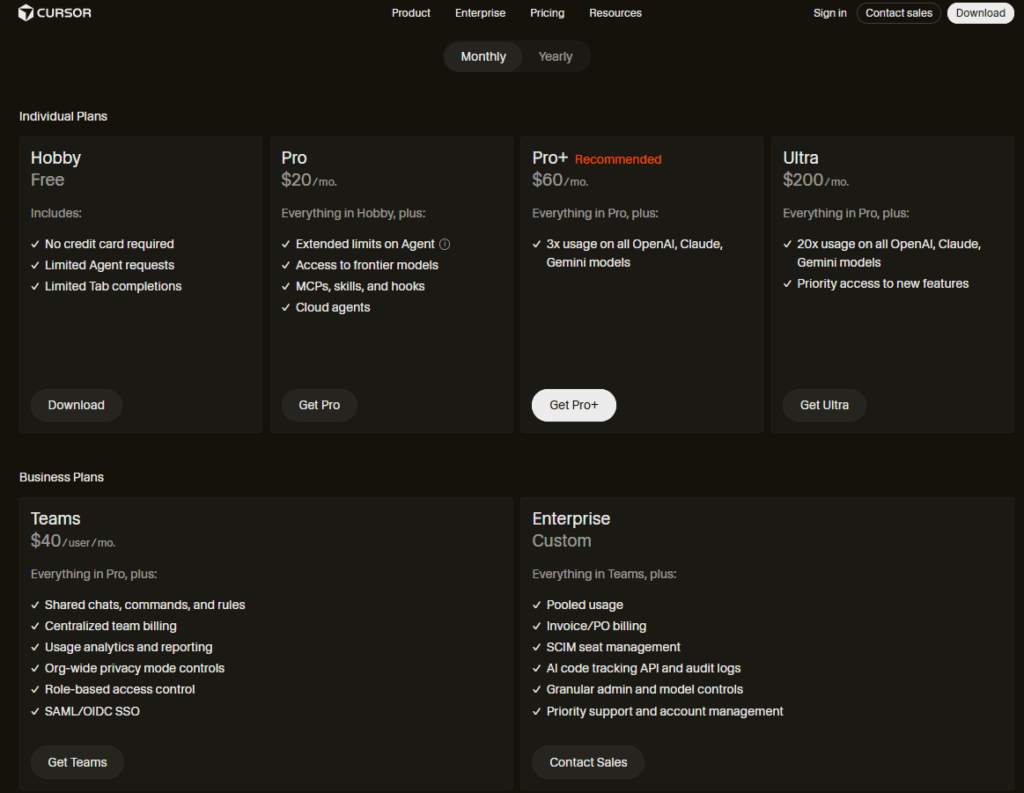This screenshot has height=793, width=1024.
Task: Click Sign in
Action: (x=830, y=13)
